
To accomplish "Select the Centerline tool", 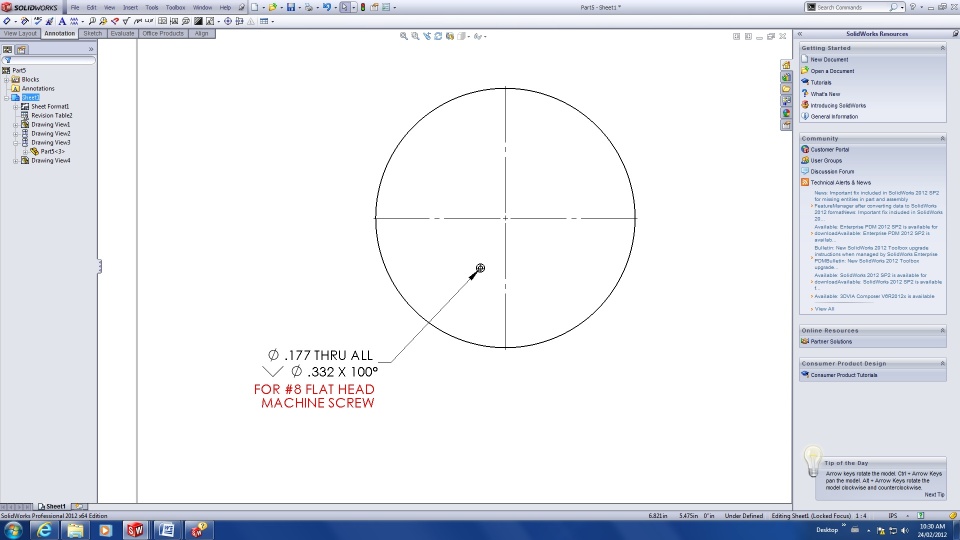I will 239,21.
